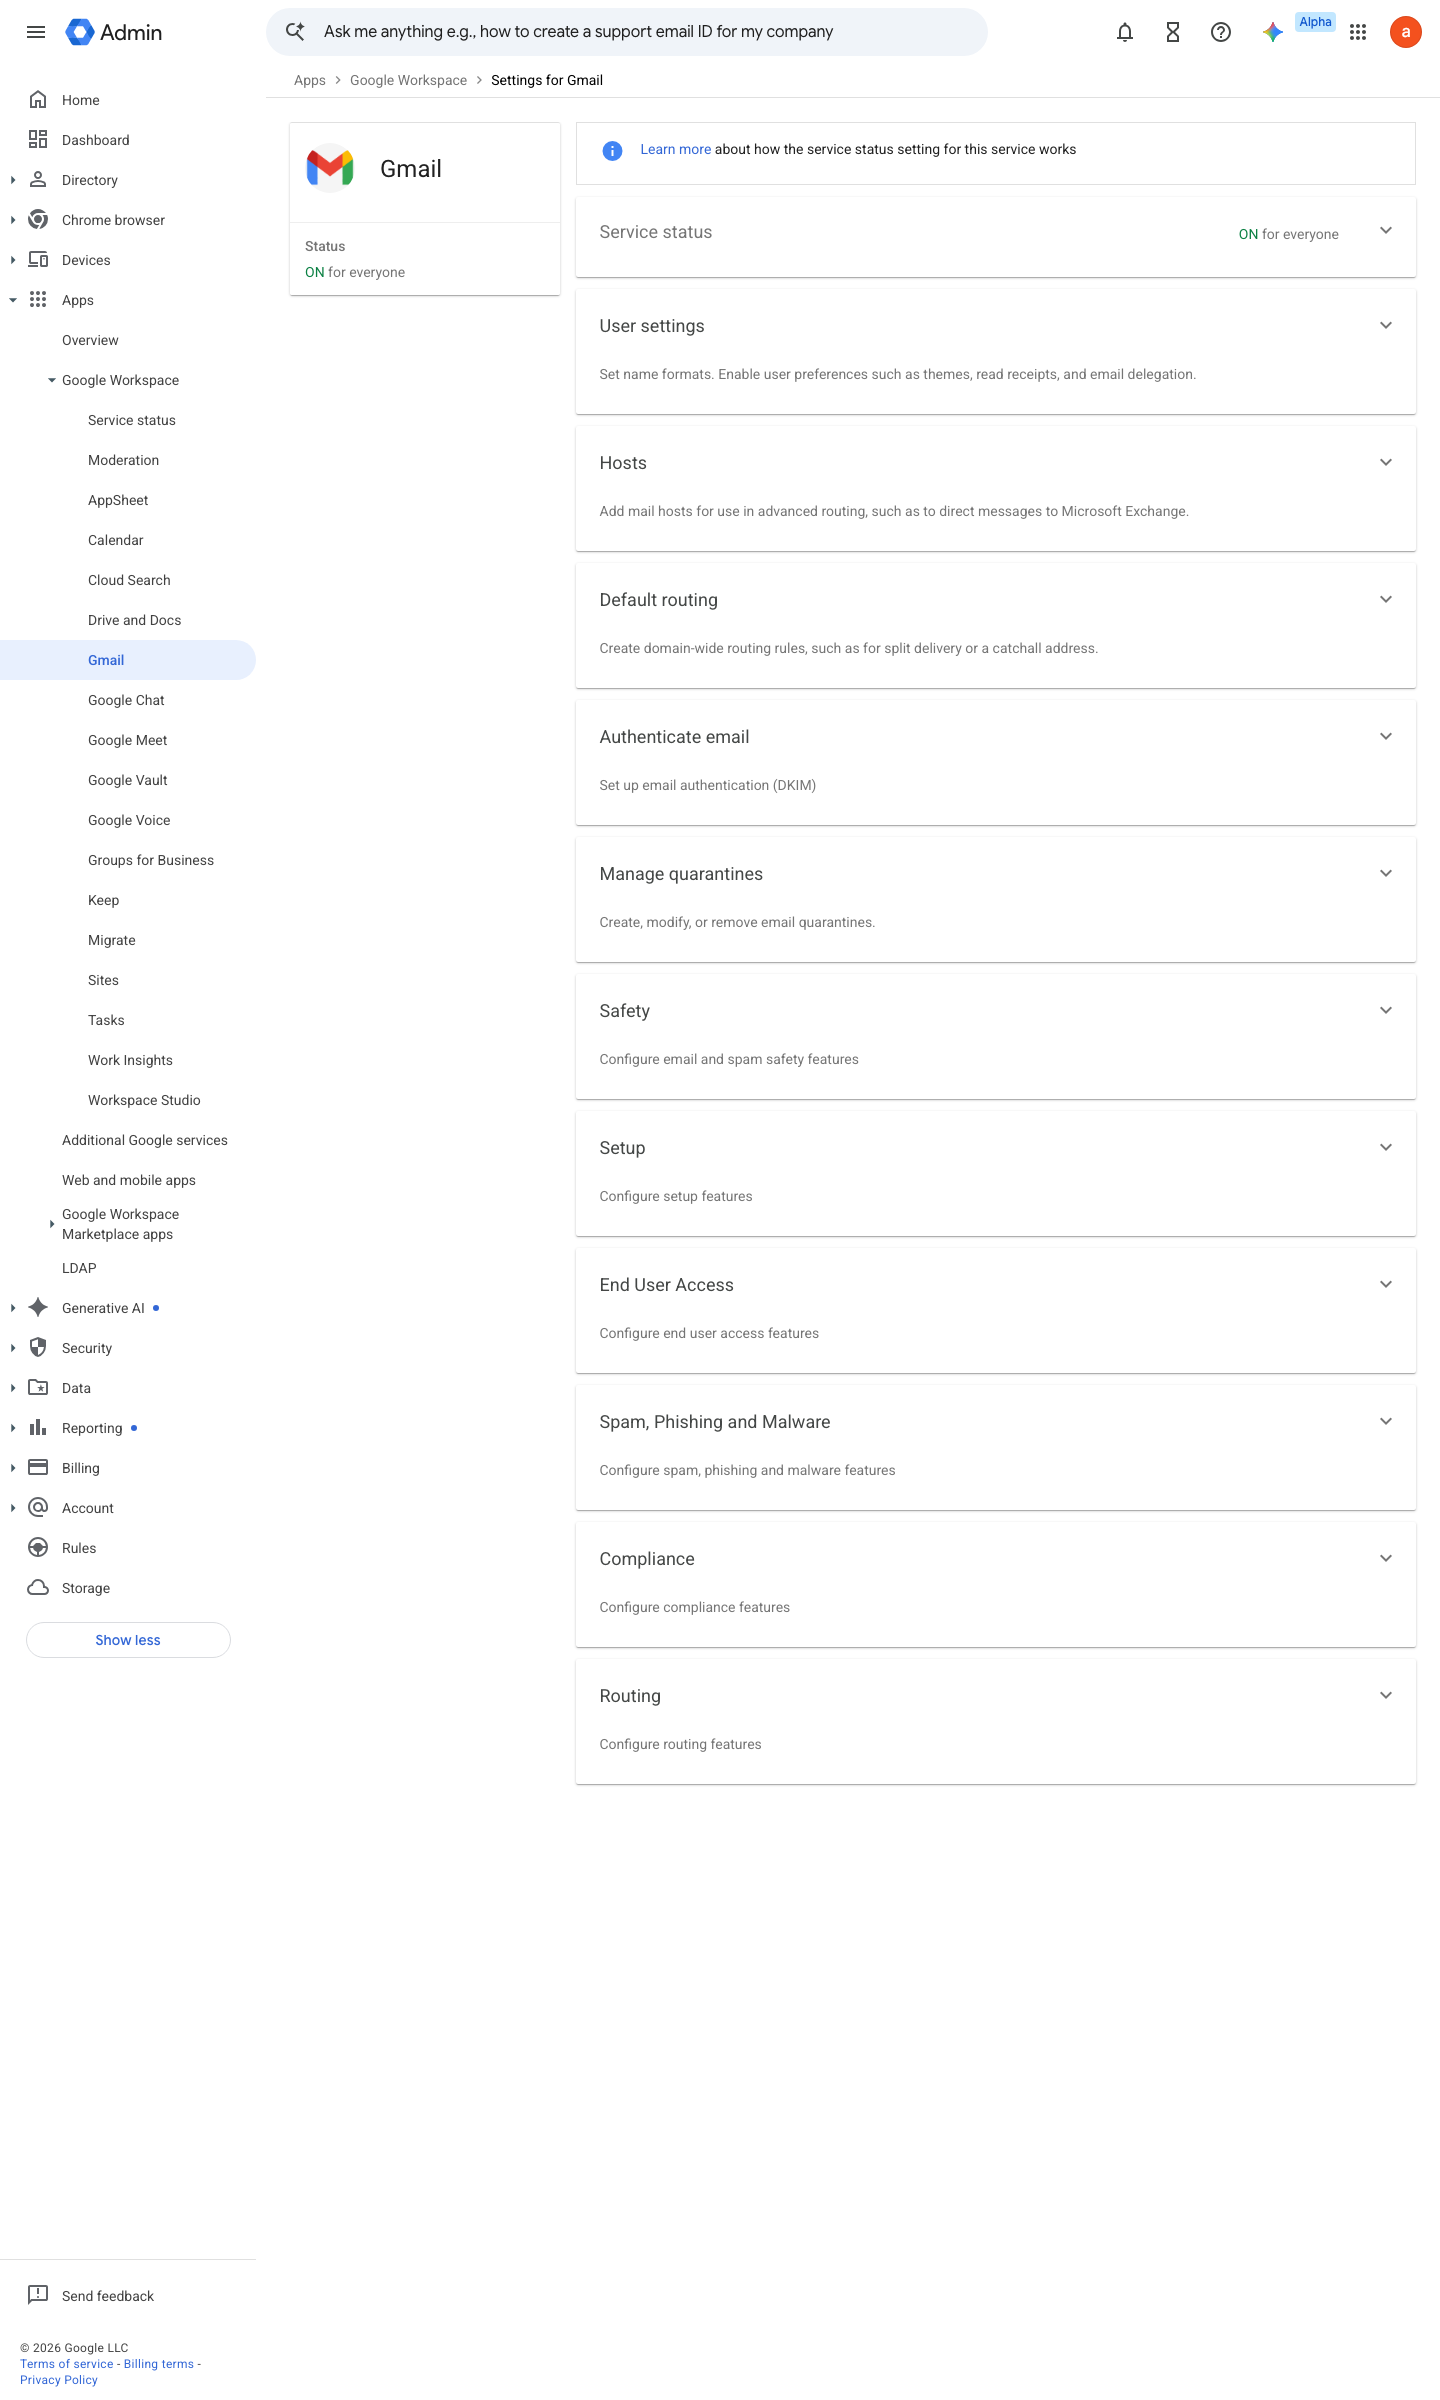Click the Gmail envelope logo

(x=330, y=168)
